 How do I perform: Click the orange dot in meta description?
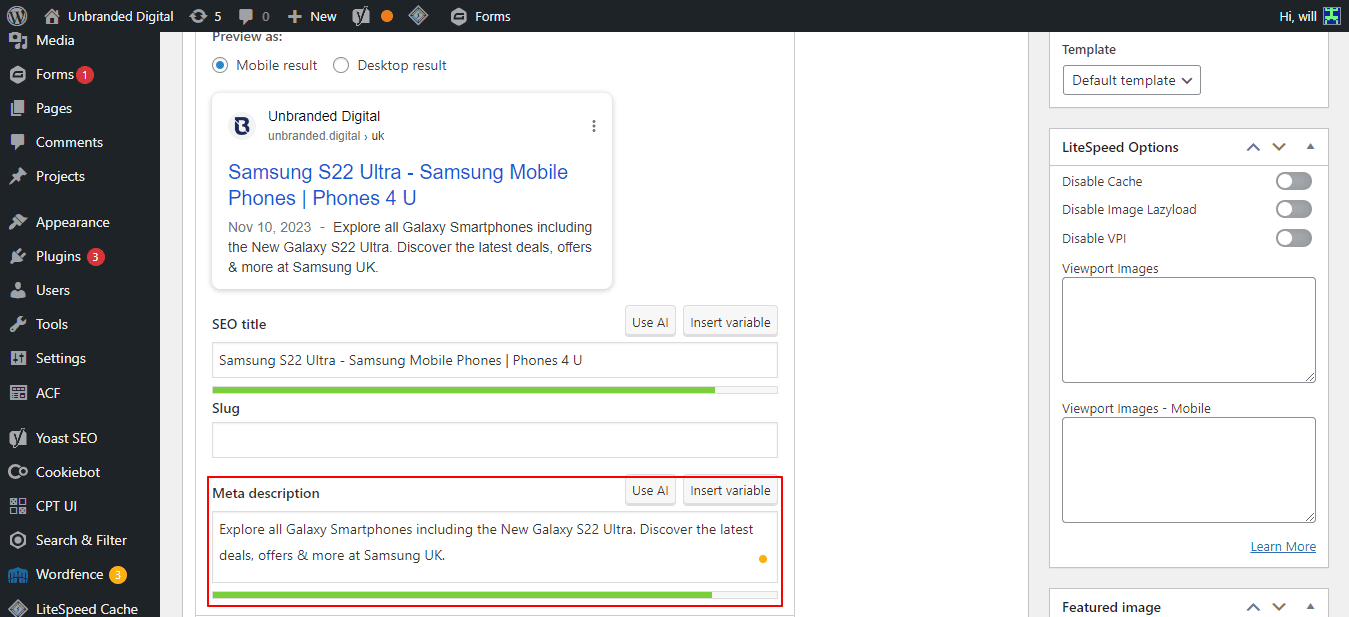pyautogui.click(x=763, y=559)
